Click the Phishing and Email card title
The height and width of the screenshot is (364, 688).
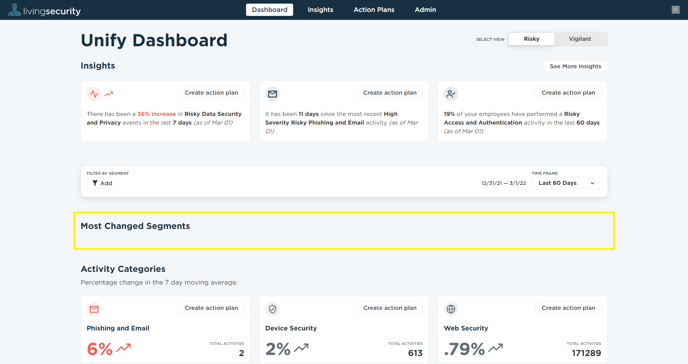pyautogui.click(x=118, y=328)
